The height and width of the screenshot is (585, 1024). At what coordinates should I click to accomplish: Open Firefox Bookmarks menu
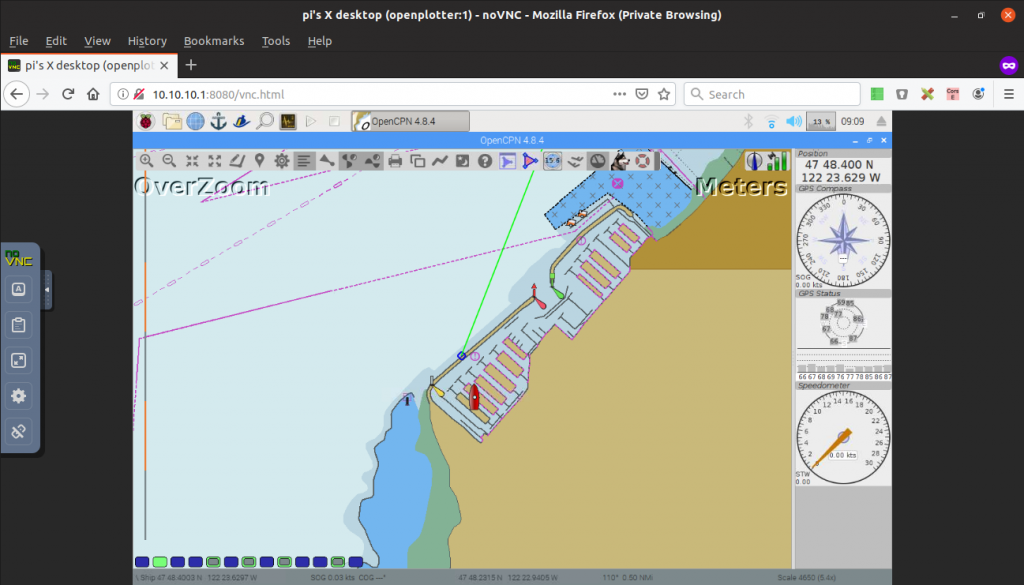(x=214, y=40)
